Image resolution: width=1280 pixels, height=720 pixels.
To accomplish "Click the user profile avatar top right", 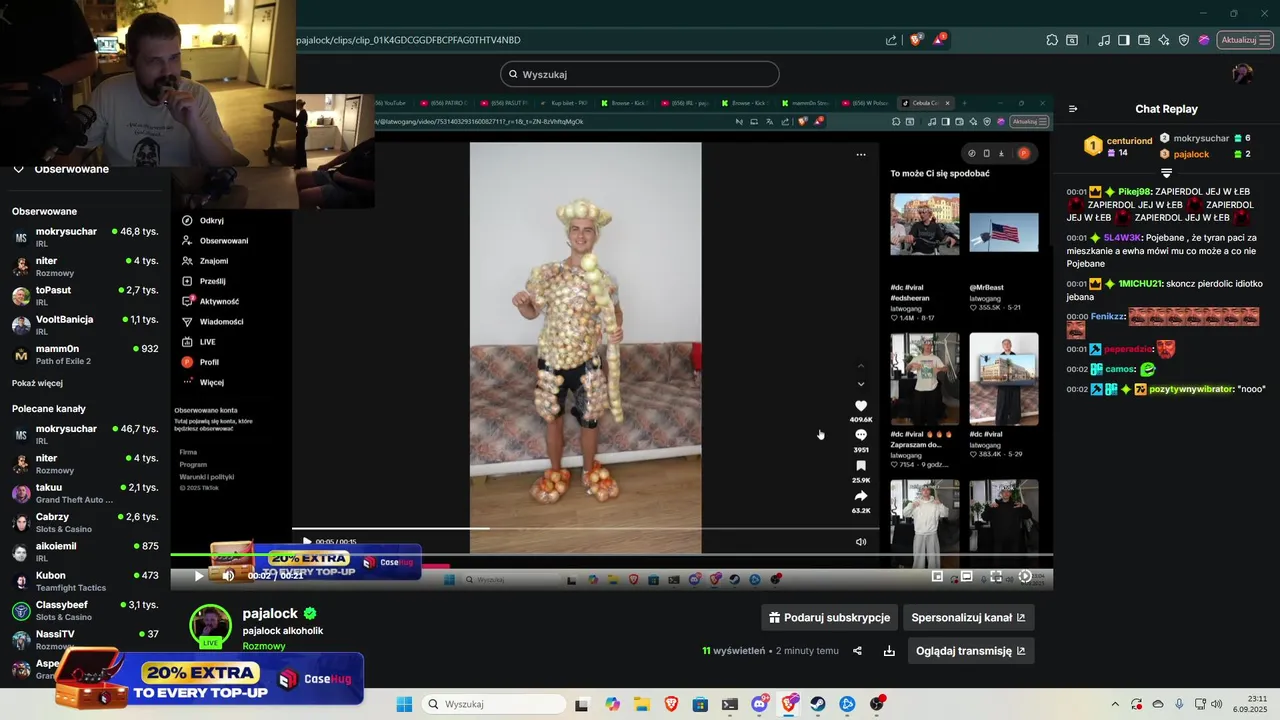I will [1243, 74].
